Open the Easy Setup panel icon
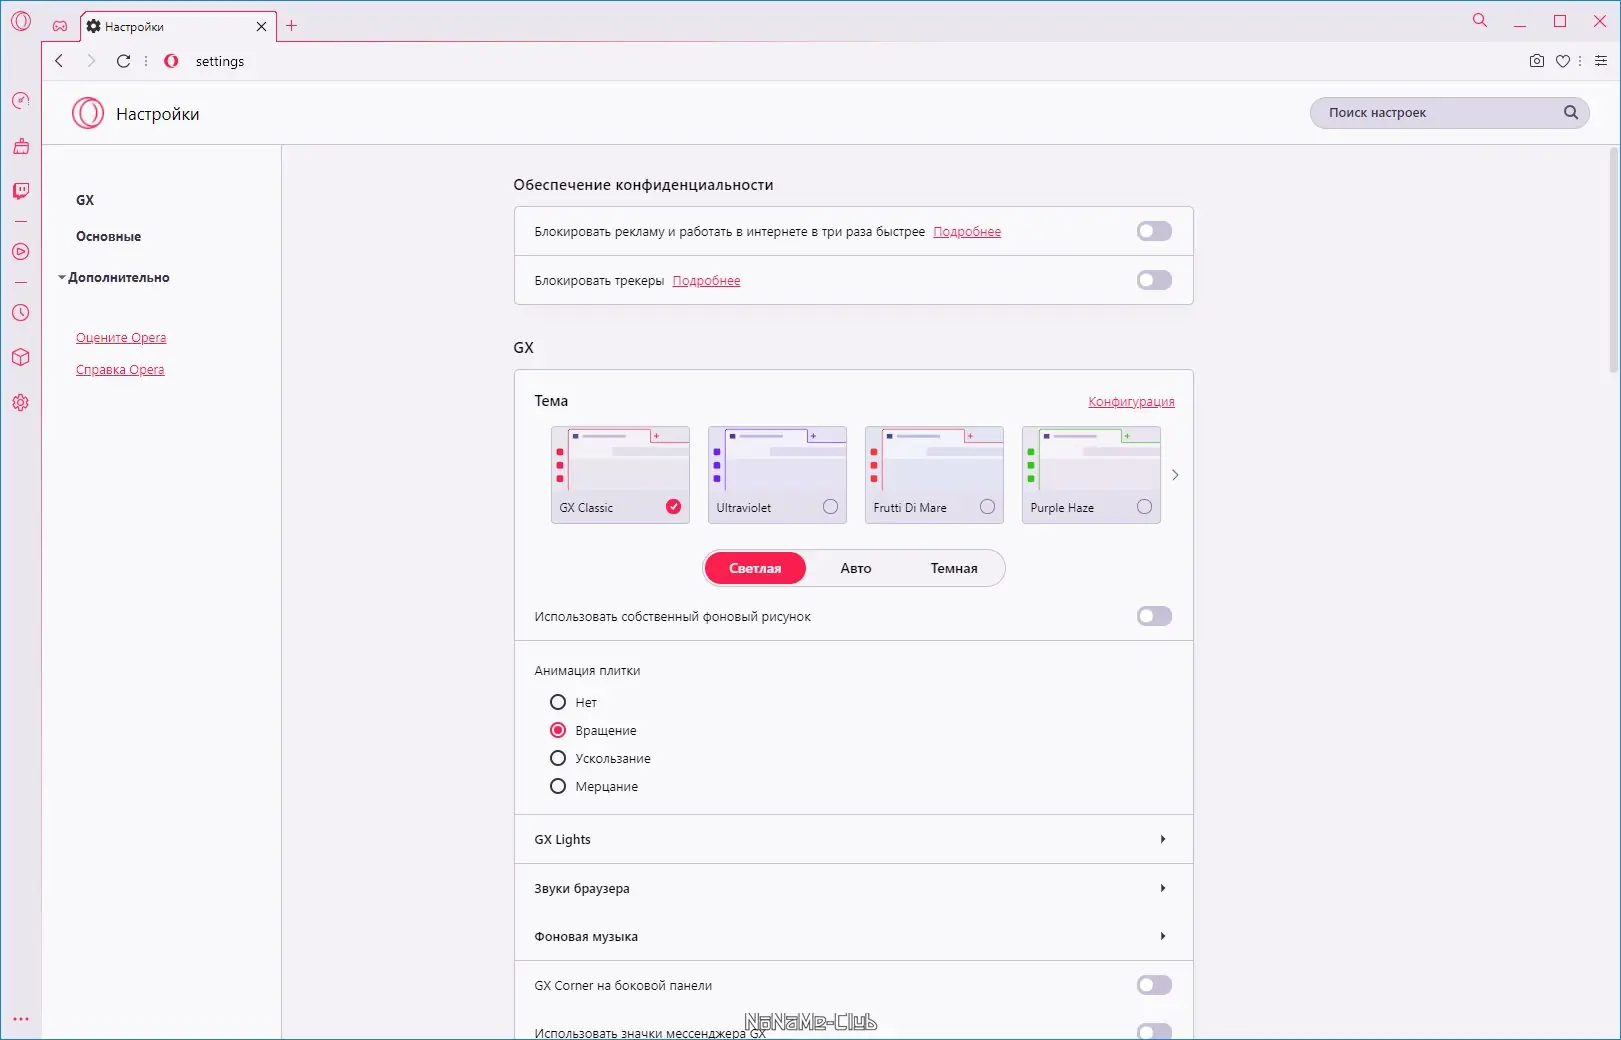Image resolution: width=1621 pixels, height=1040 pixels. [1601, 61]
